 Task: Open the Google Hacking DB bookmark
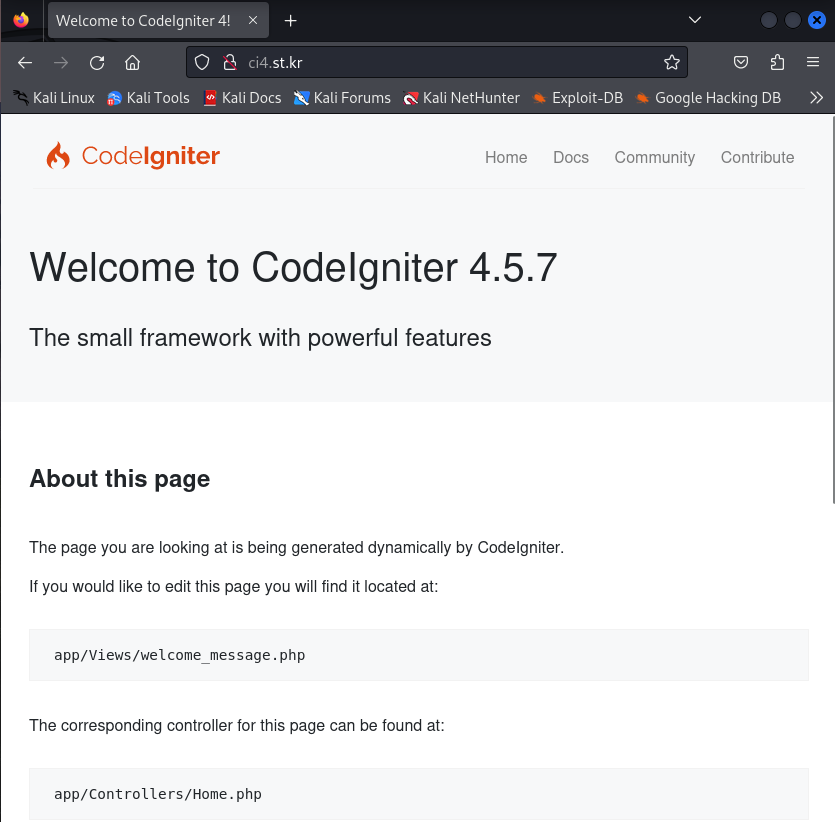pyautogui.click(x=708, y=98)
